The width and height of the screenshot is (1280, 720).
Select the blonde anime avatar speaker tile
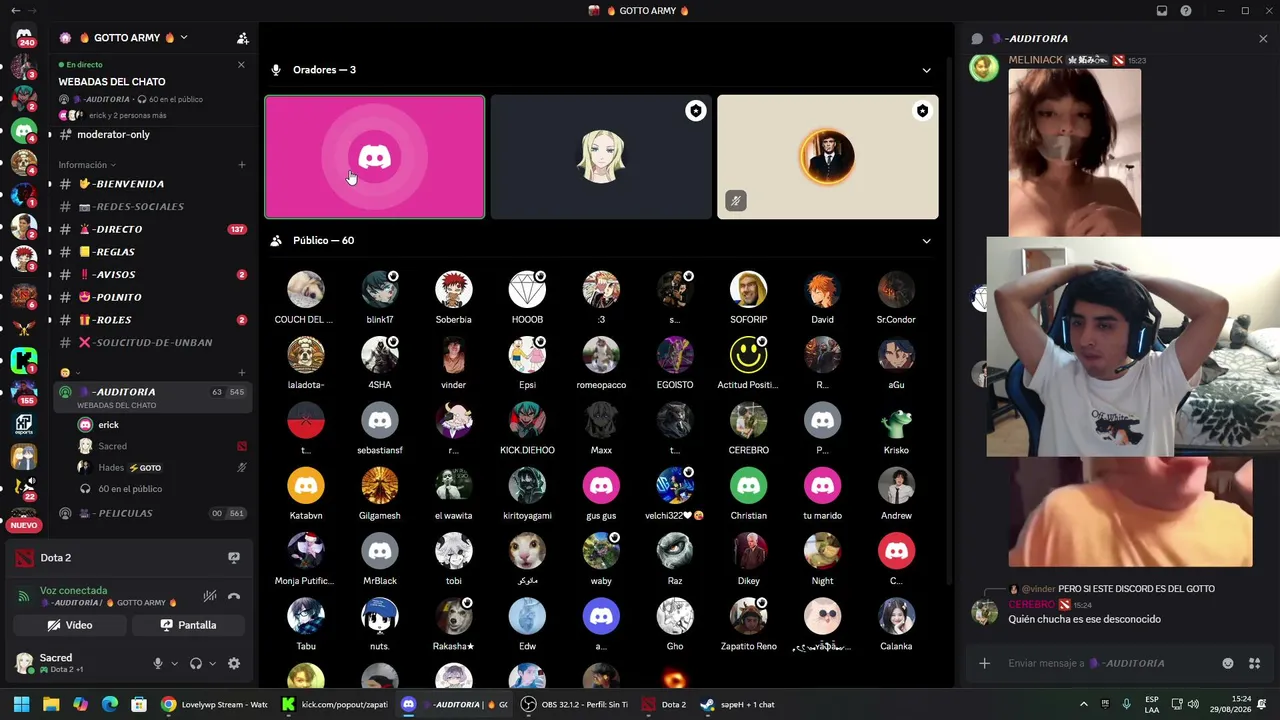point(601,157)
